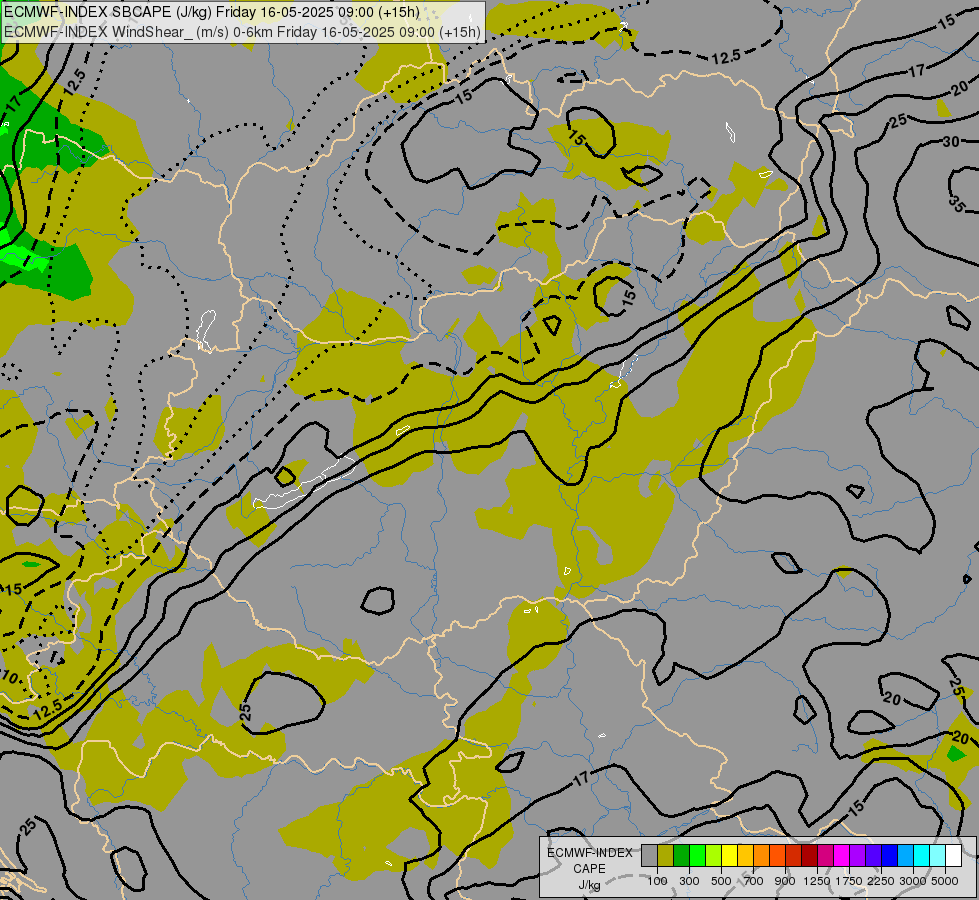Click the olive swatch in the CAPE legend

point(666,856)
